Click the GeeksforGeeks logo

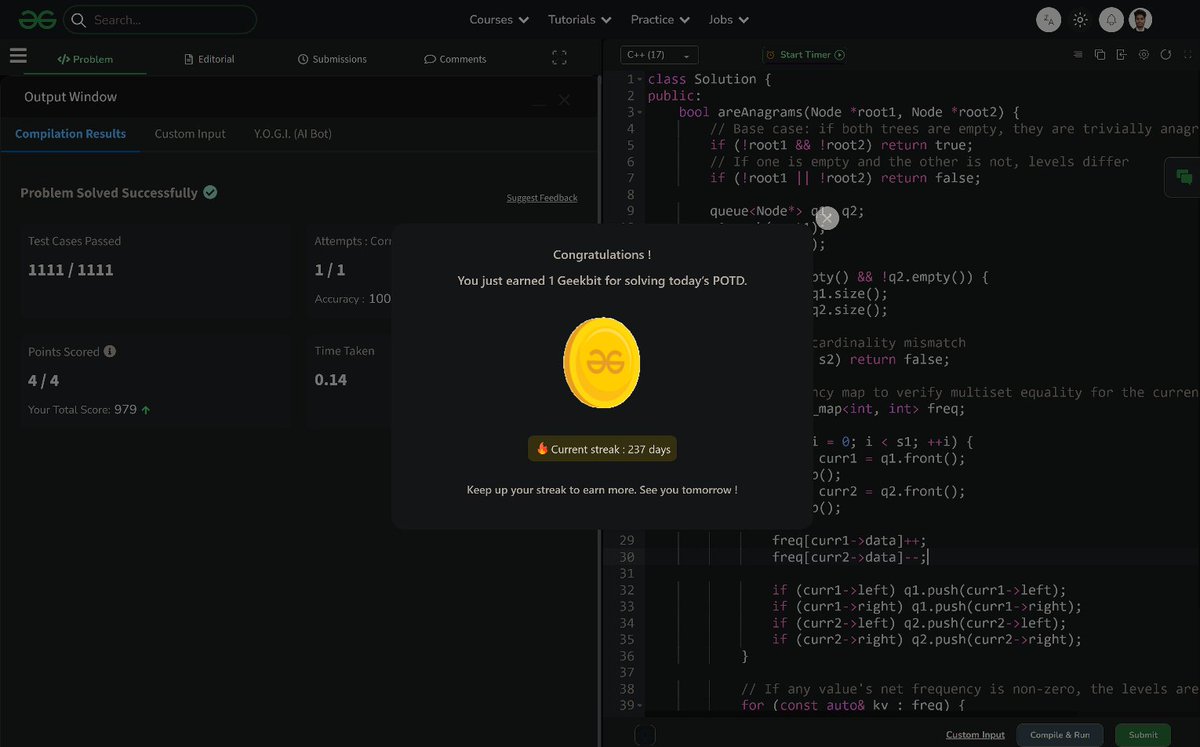tap(37, 19)
